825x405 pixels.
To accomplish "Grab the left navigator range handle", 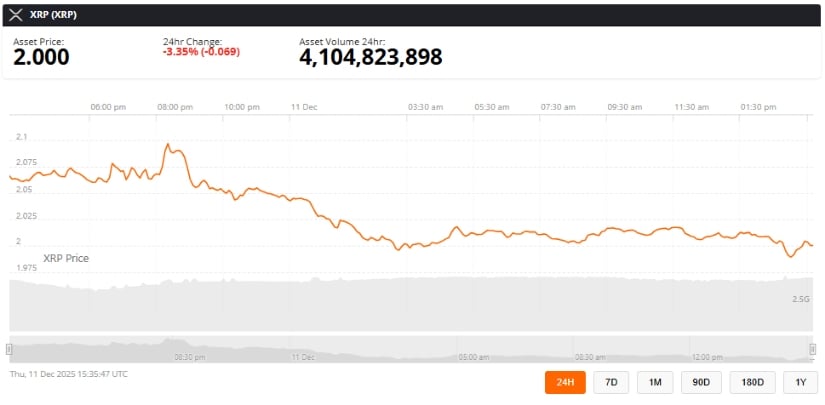I will (9, 349).
